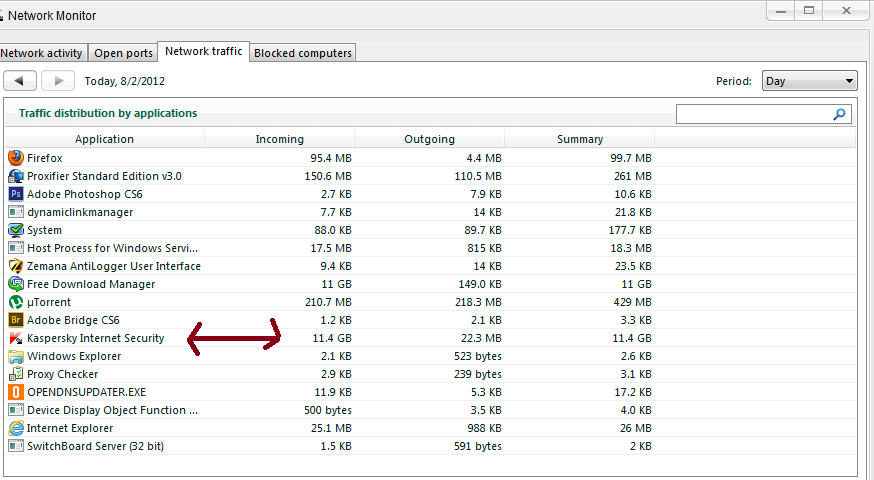Click the forward arrow next-day button
This screenshot has width=874, height=480.
58,81
